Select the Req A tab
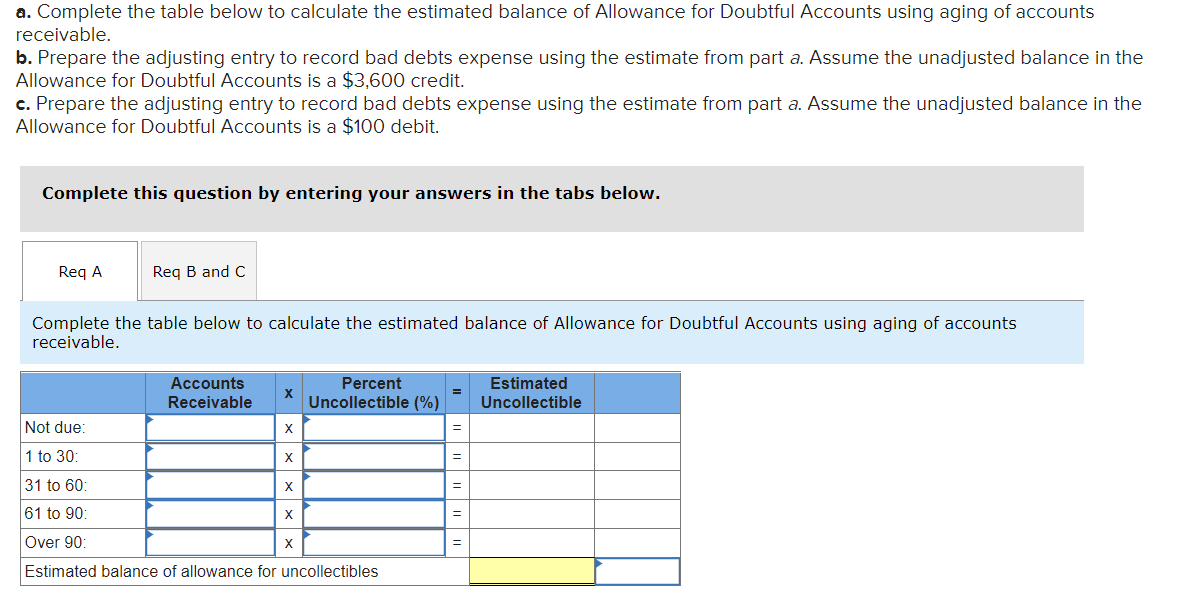 point(79,270)
